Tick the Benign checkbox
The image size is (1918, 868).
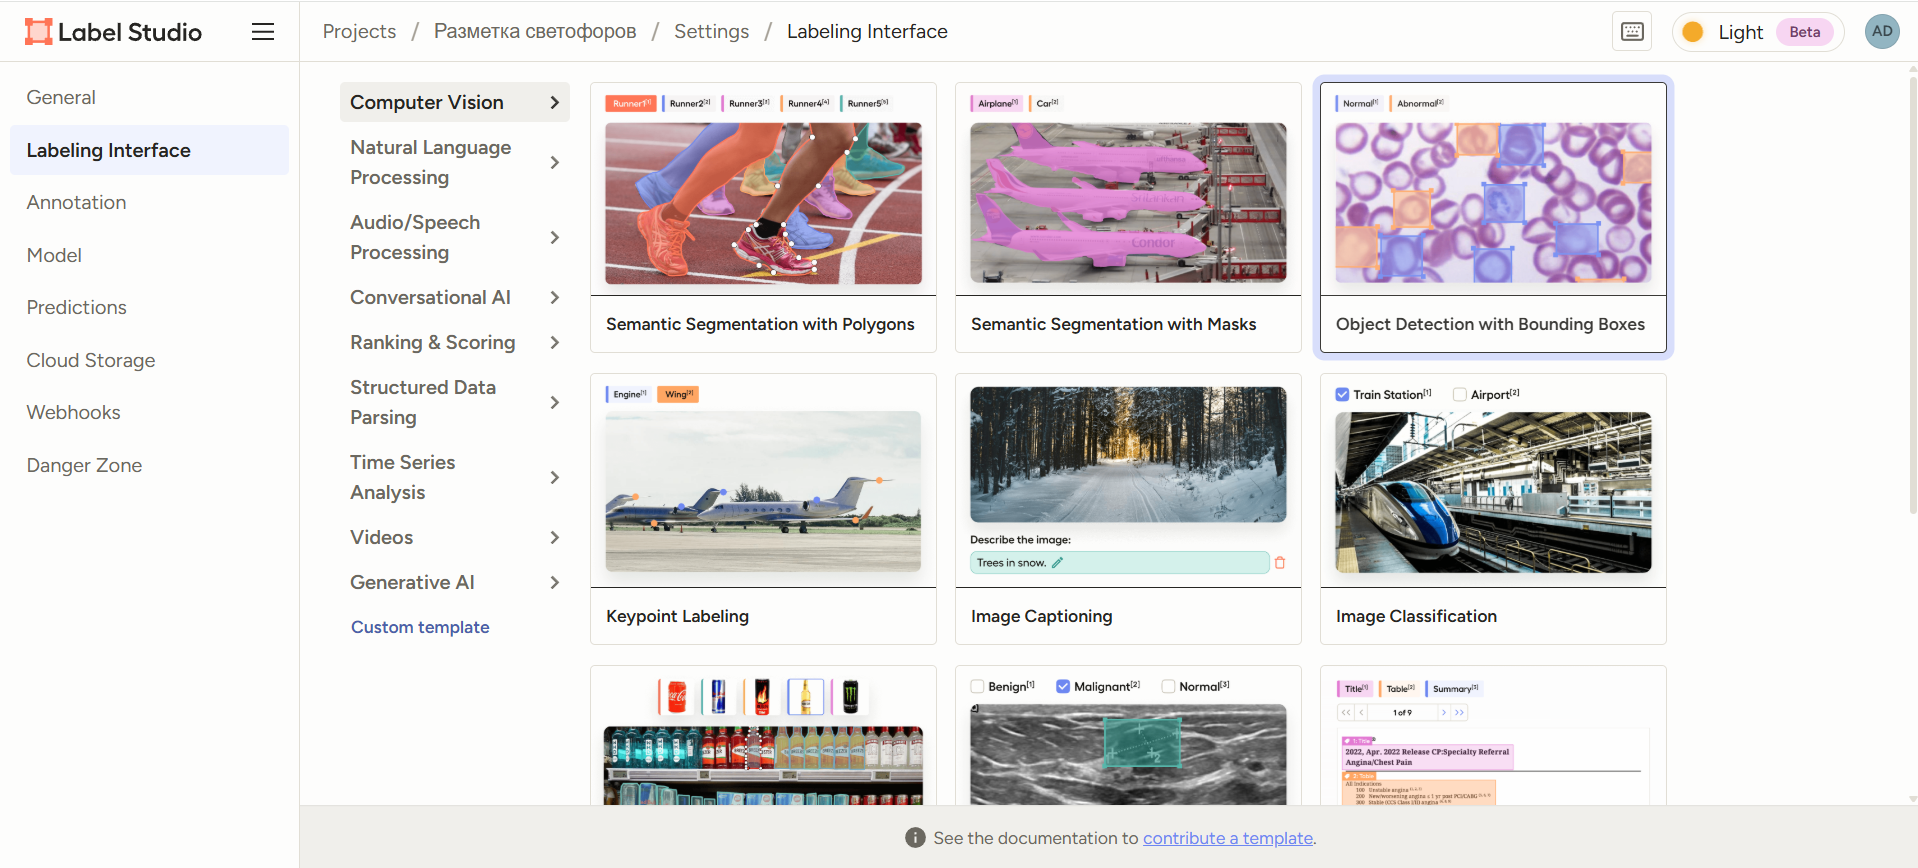[x=978, y=687]
